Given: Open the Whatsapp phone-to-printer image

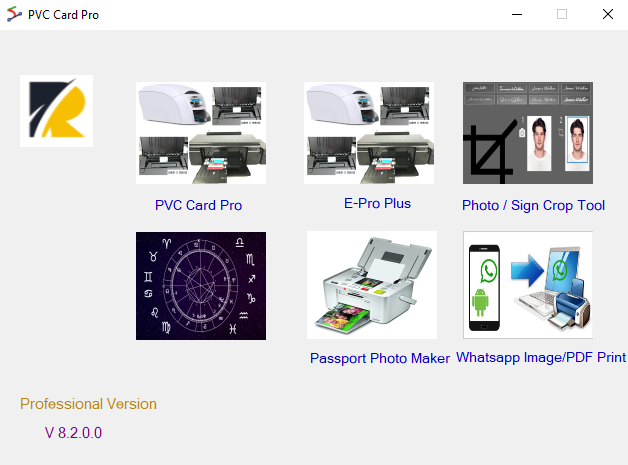Looking at the screenshot, I should coord(528,285).
